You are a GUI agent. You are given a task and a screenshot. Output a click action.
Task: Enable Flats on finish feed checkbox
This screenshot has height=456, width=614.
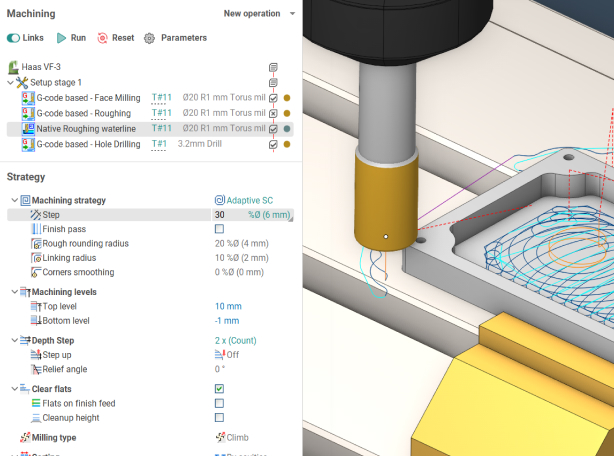point(219,403)
